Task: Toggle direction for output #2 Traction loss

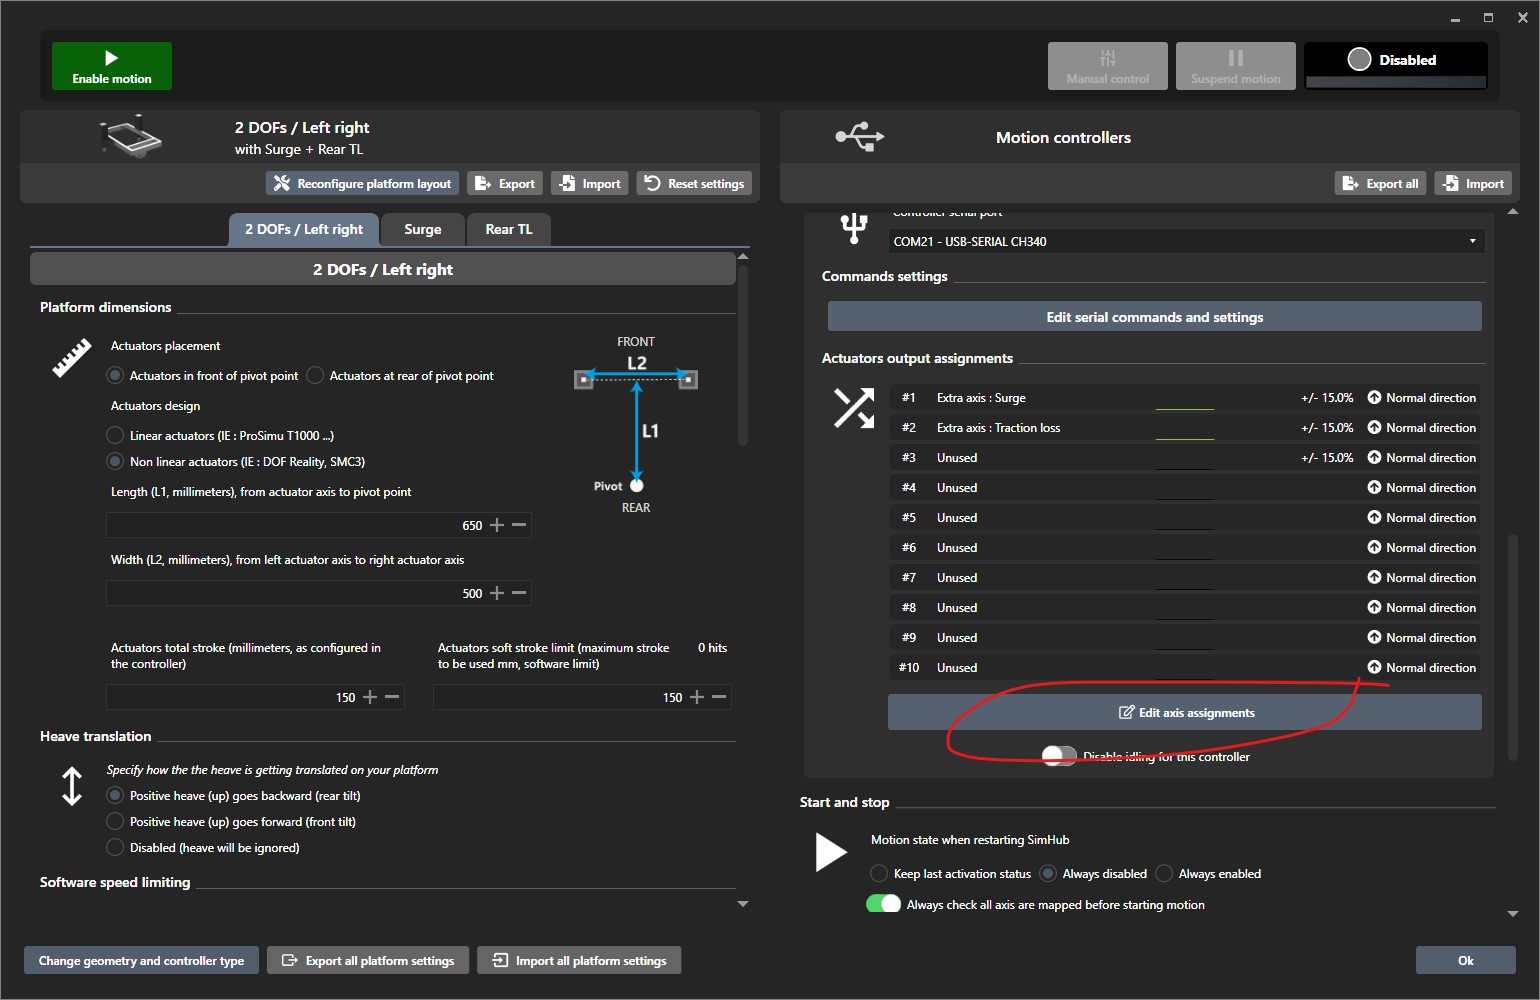Action: (1421, 428)
